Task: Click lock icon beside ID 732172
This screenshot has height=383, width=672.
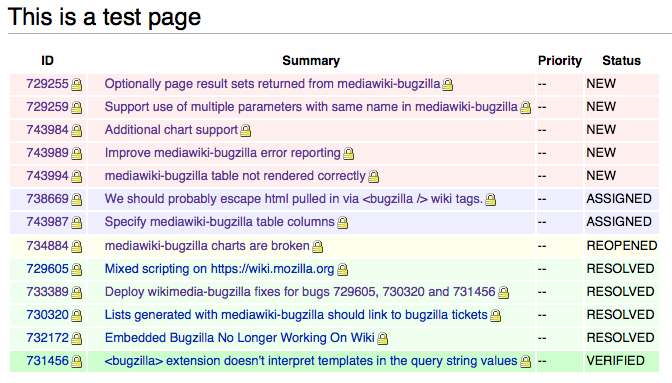Action: pos(77,339)
